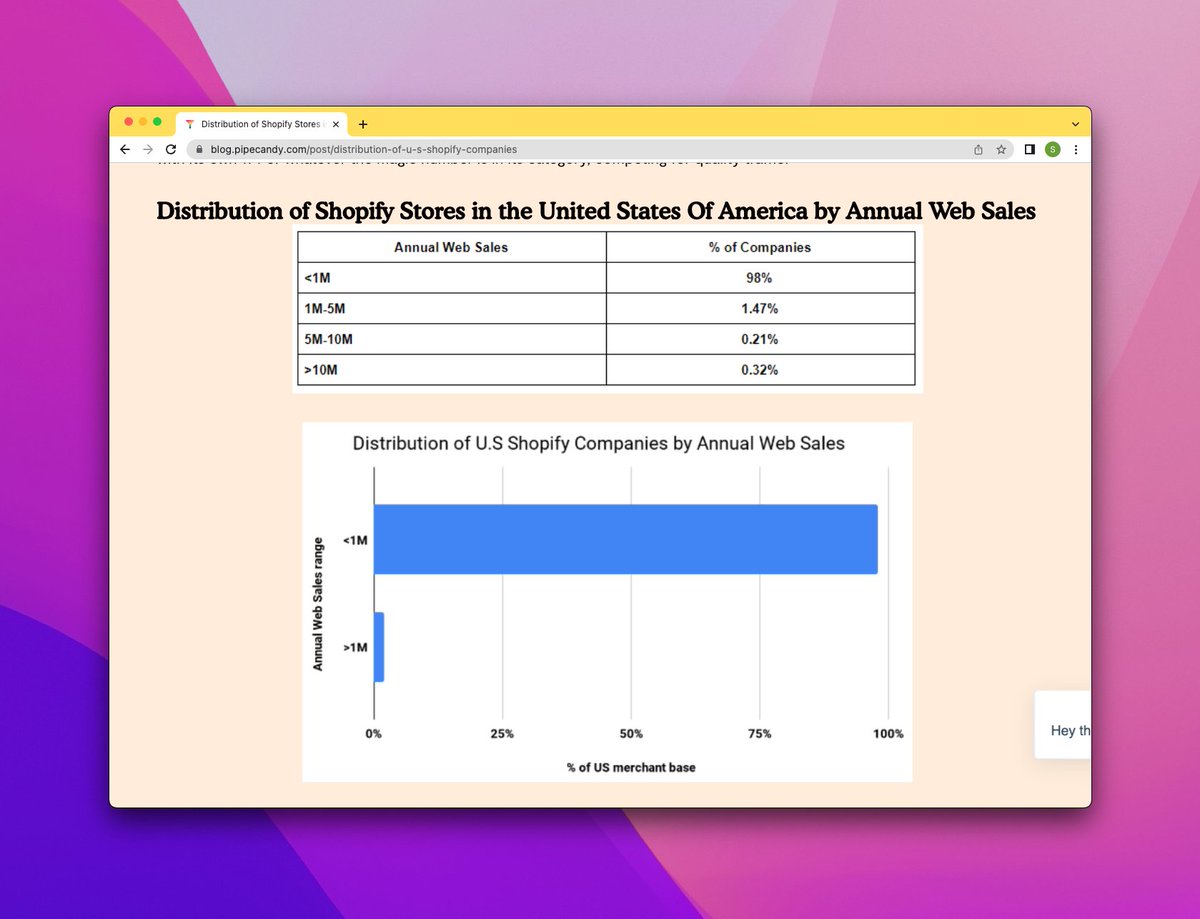Click the page heading about Shopify Stores distribution

pos(596,211)
